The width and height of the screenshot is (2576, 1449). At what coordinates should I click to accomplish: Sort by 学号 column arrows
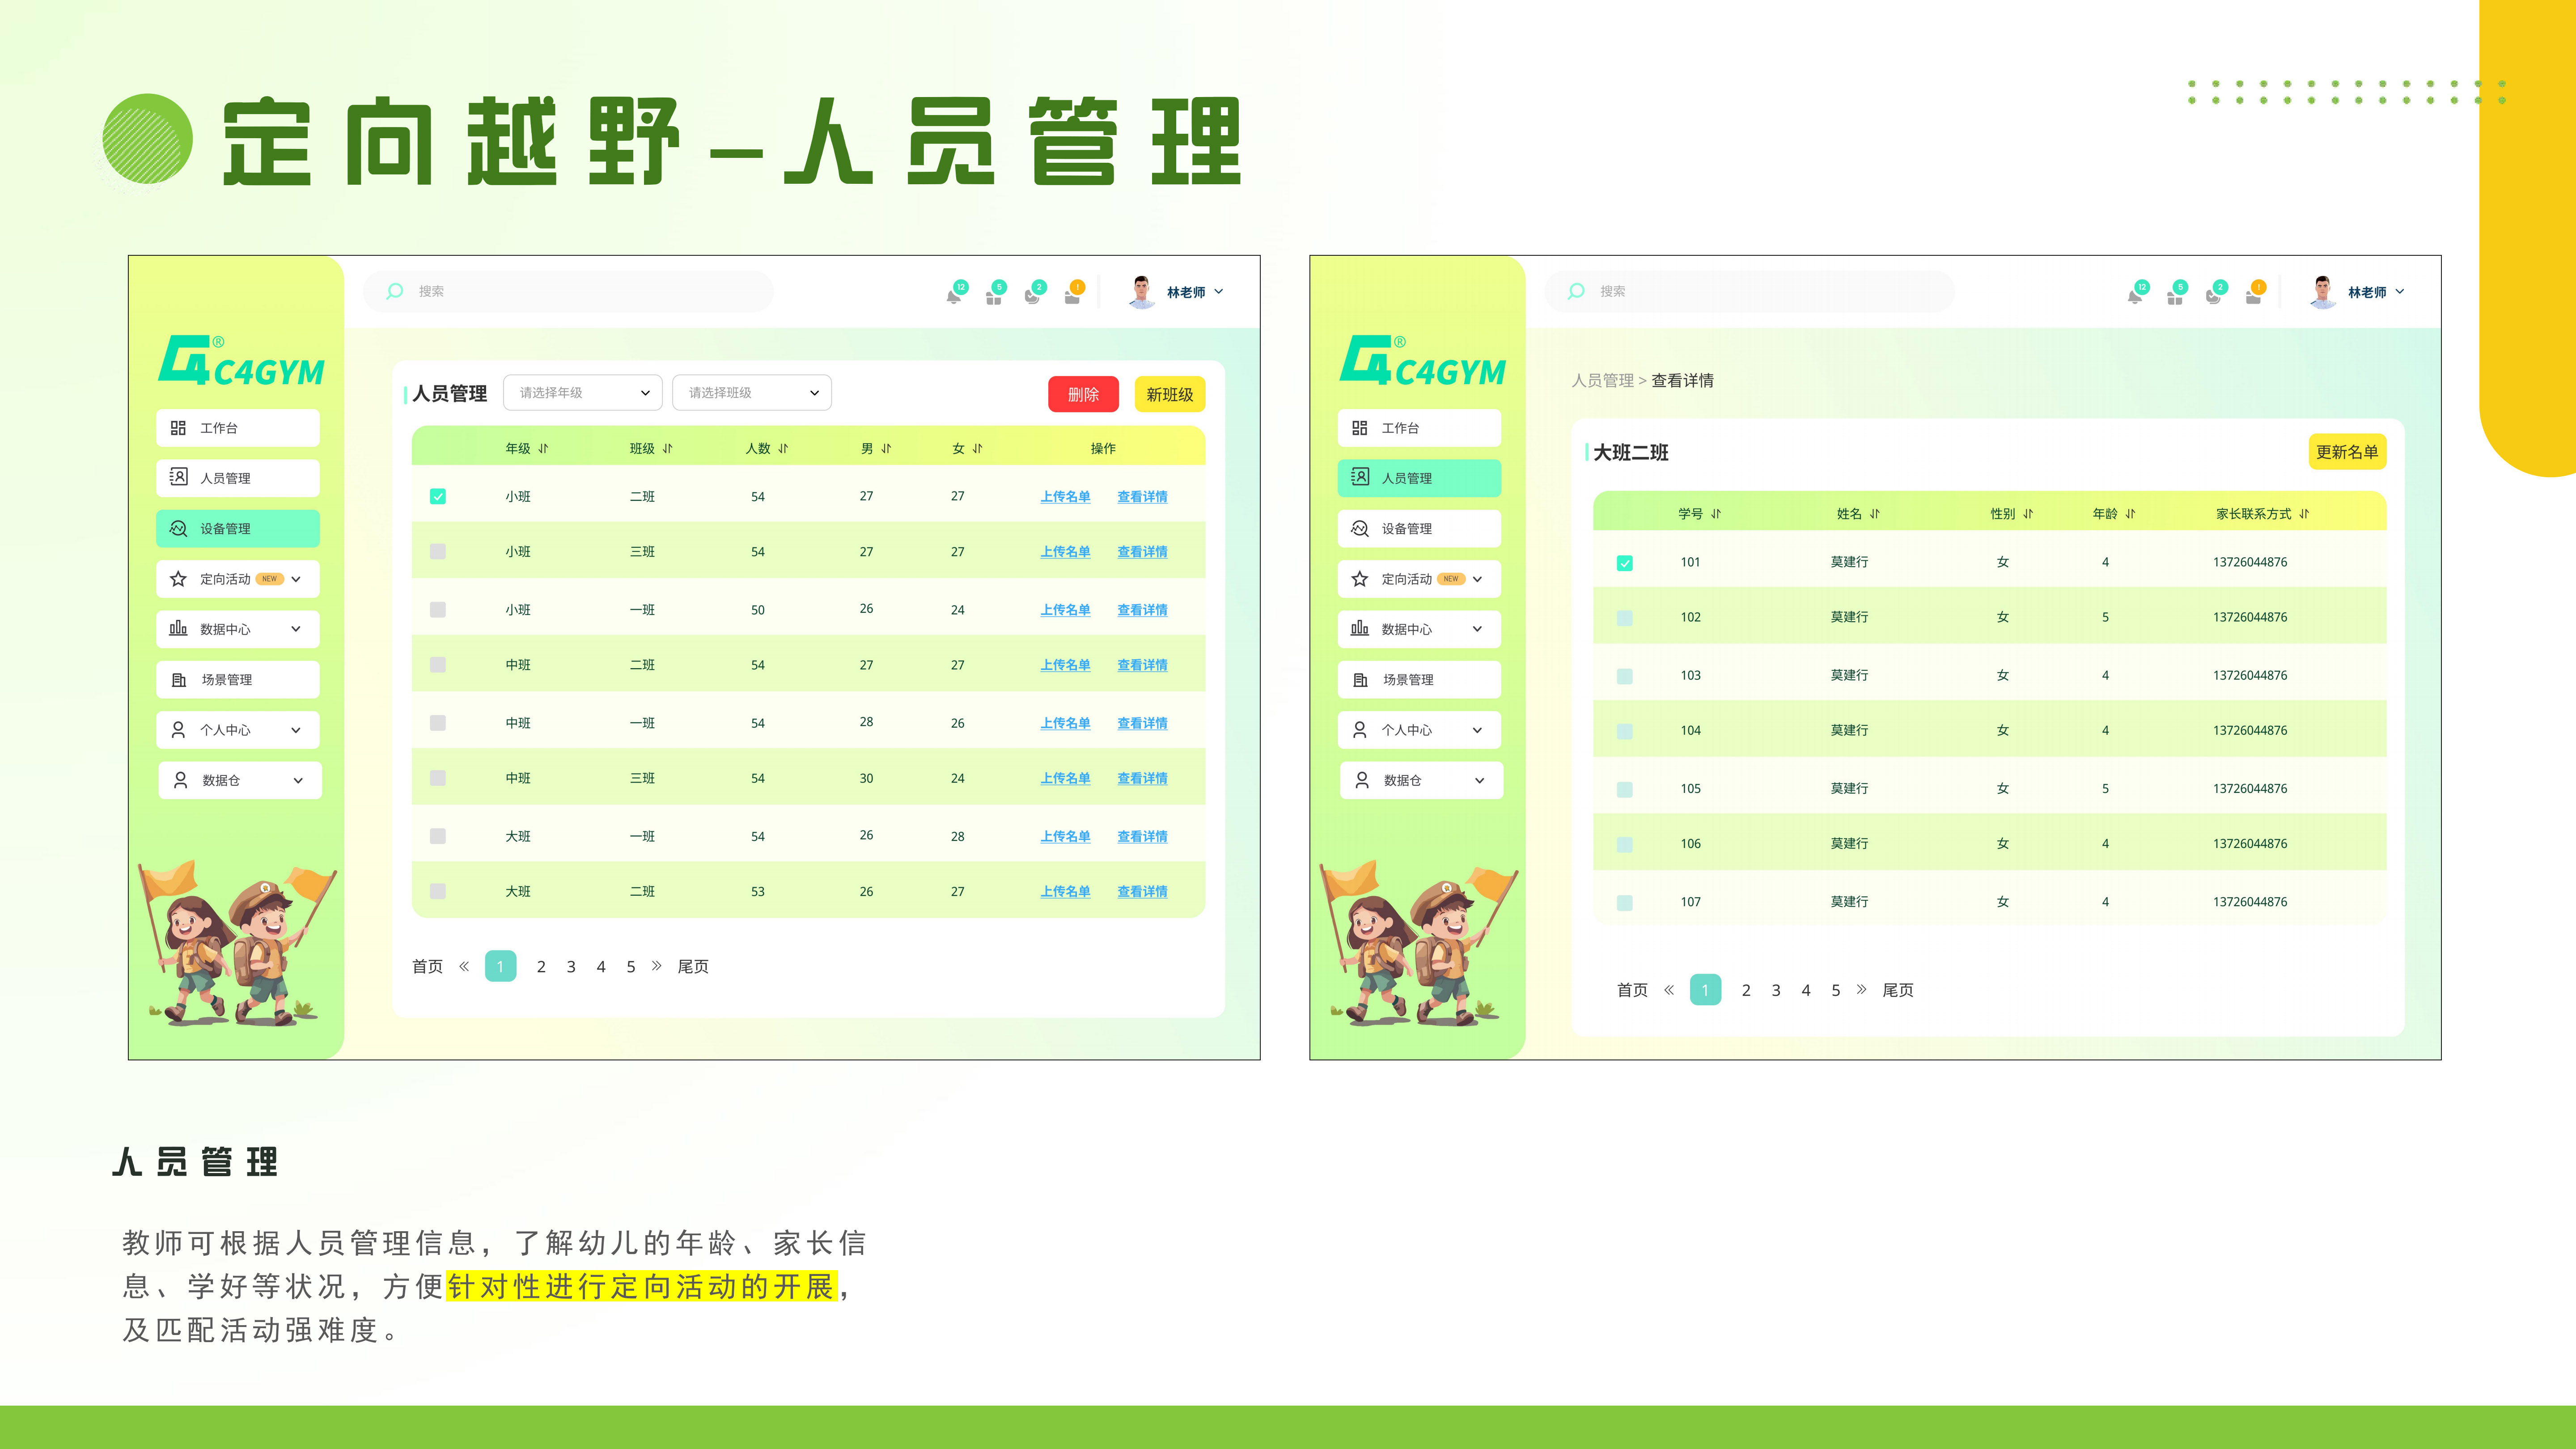tap(1716, 514)
